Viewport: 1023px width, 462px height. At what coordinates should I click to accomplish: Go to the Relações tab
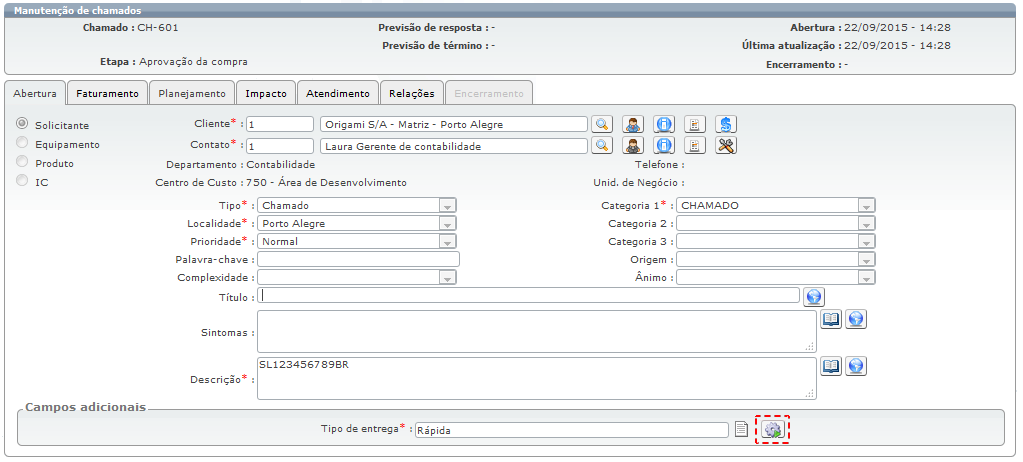[412, 93]
